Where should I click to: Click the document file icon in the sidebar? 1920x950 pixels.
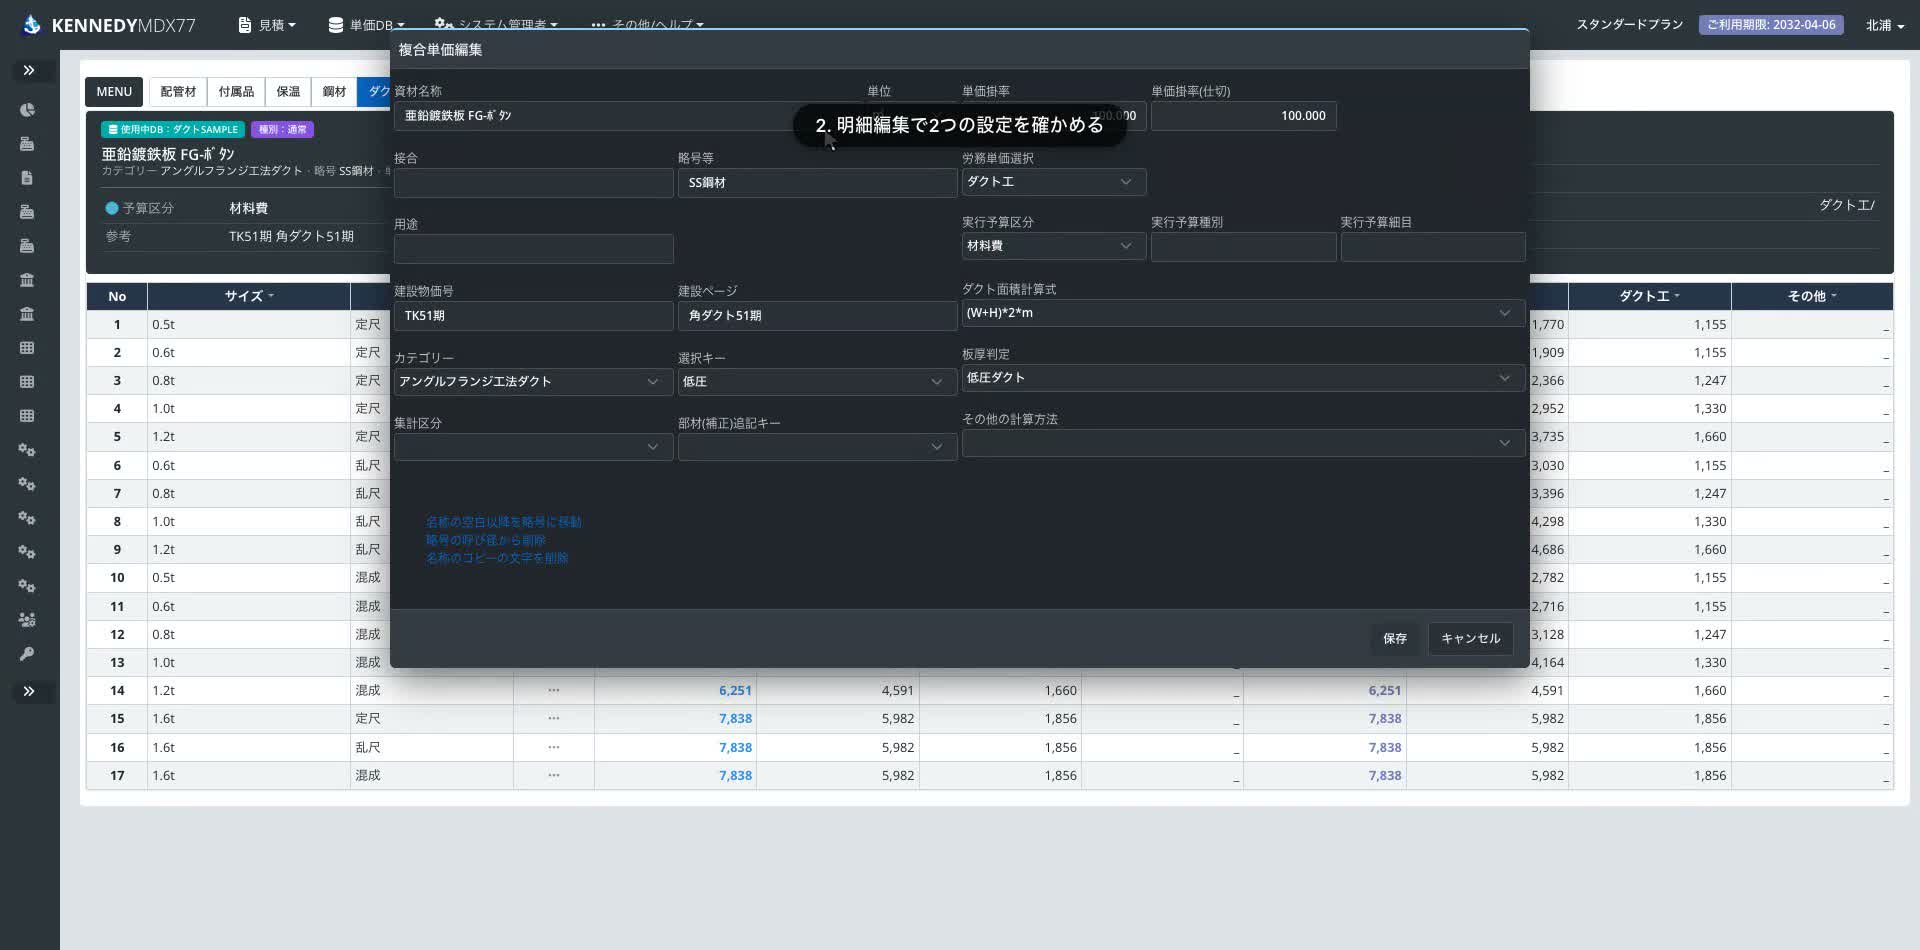[x=27, y=178]
